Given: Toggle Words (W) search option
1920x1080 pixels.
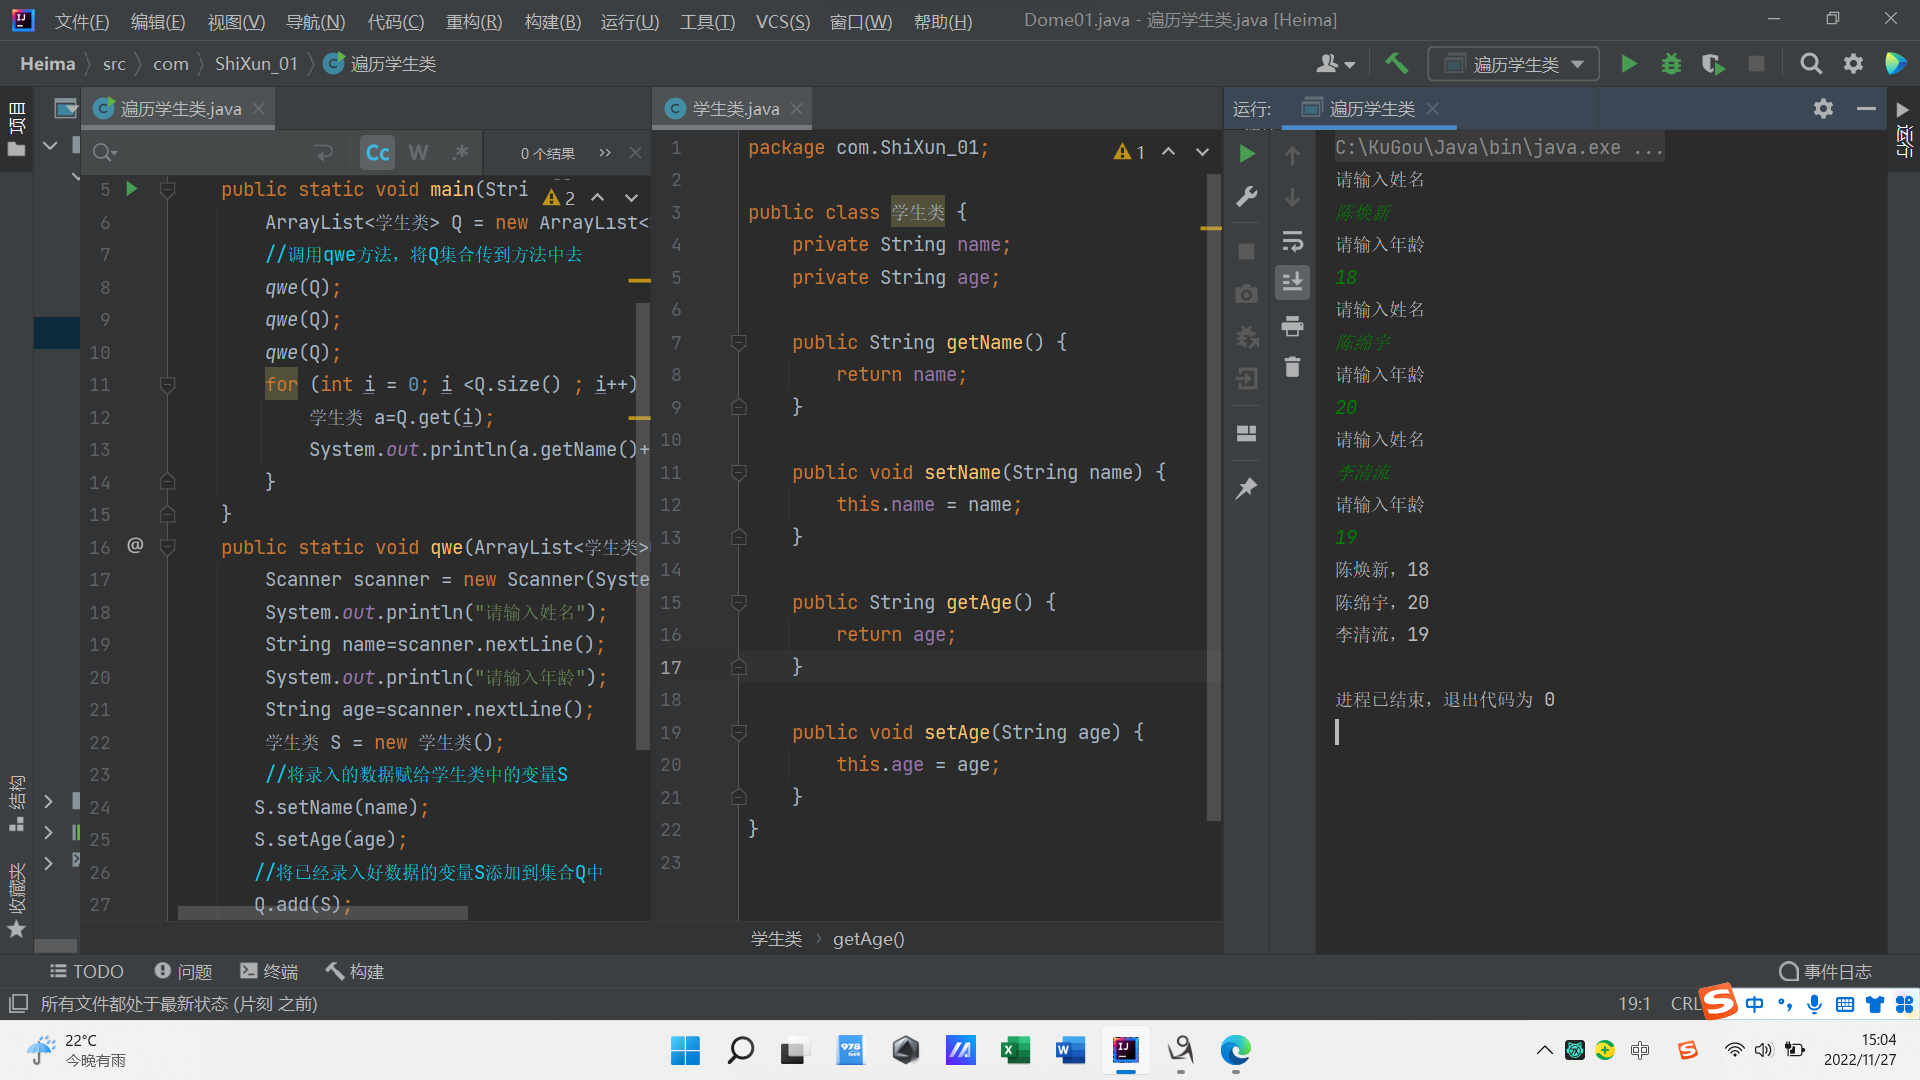Looking at the screenshot, I should coord(418,153).
